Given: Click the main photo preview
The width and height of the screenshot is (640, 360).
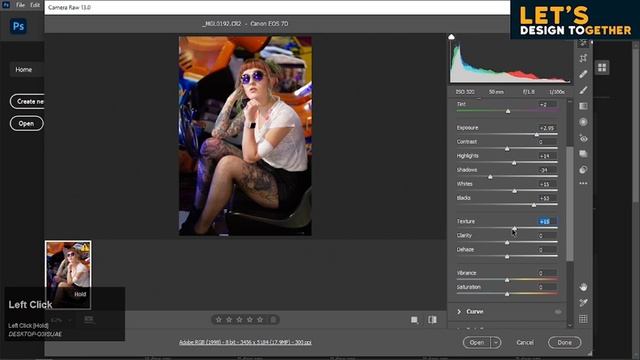Looking at the screenshot, I should pyautogui.click(x=245, y=136).
